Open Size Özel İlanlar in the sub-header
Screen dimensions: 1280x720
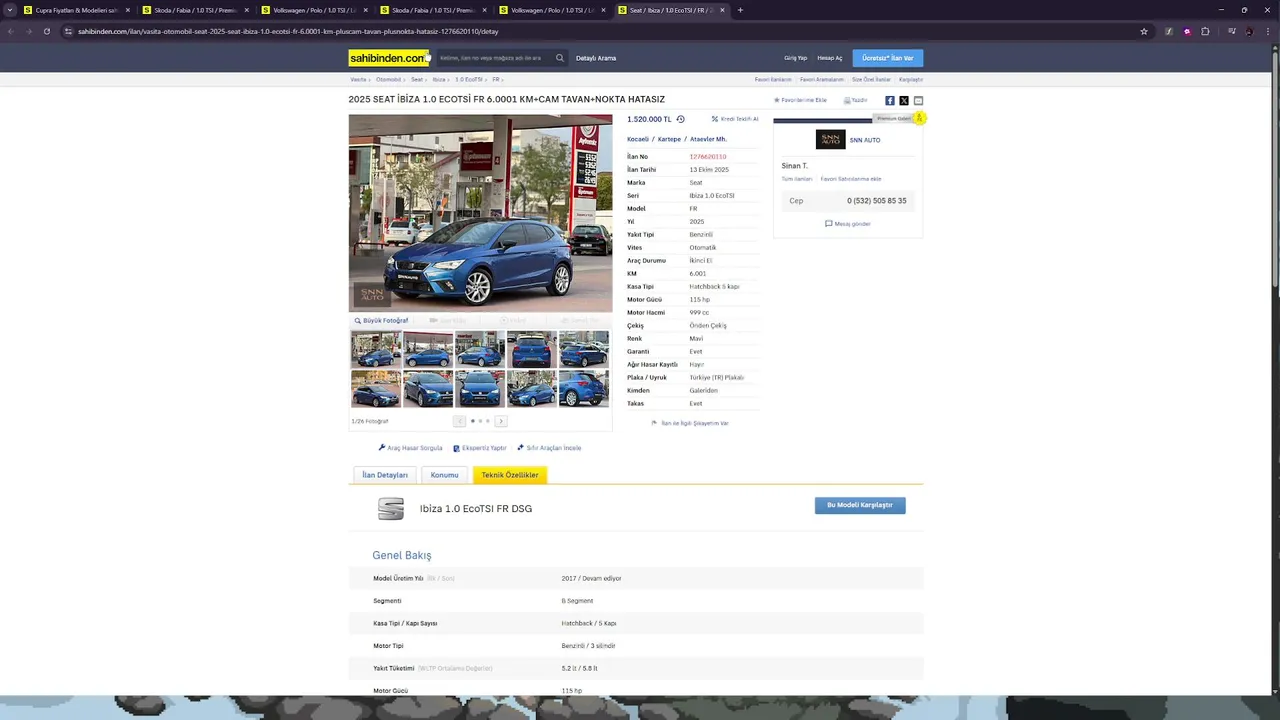871,79
